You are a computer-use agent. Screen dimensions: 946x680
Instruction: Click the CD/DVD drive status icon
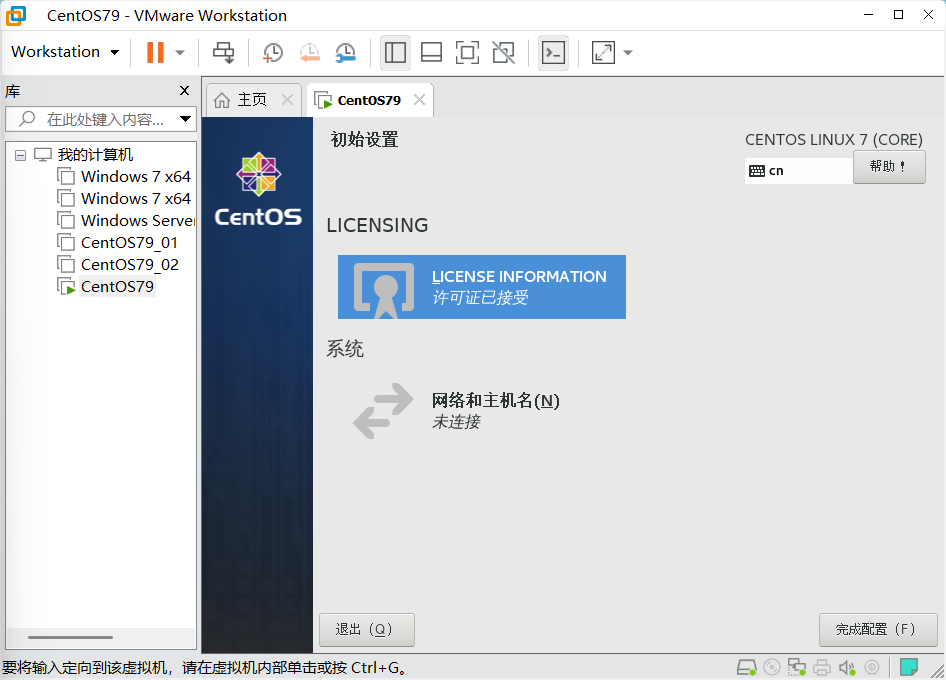coord(772,667)
